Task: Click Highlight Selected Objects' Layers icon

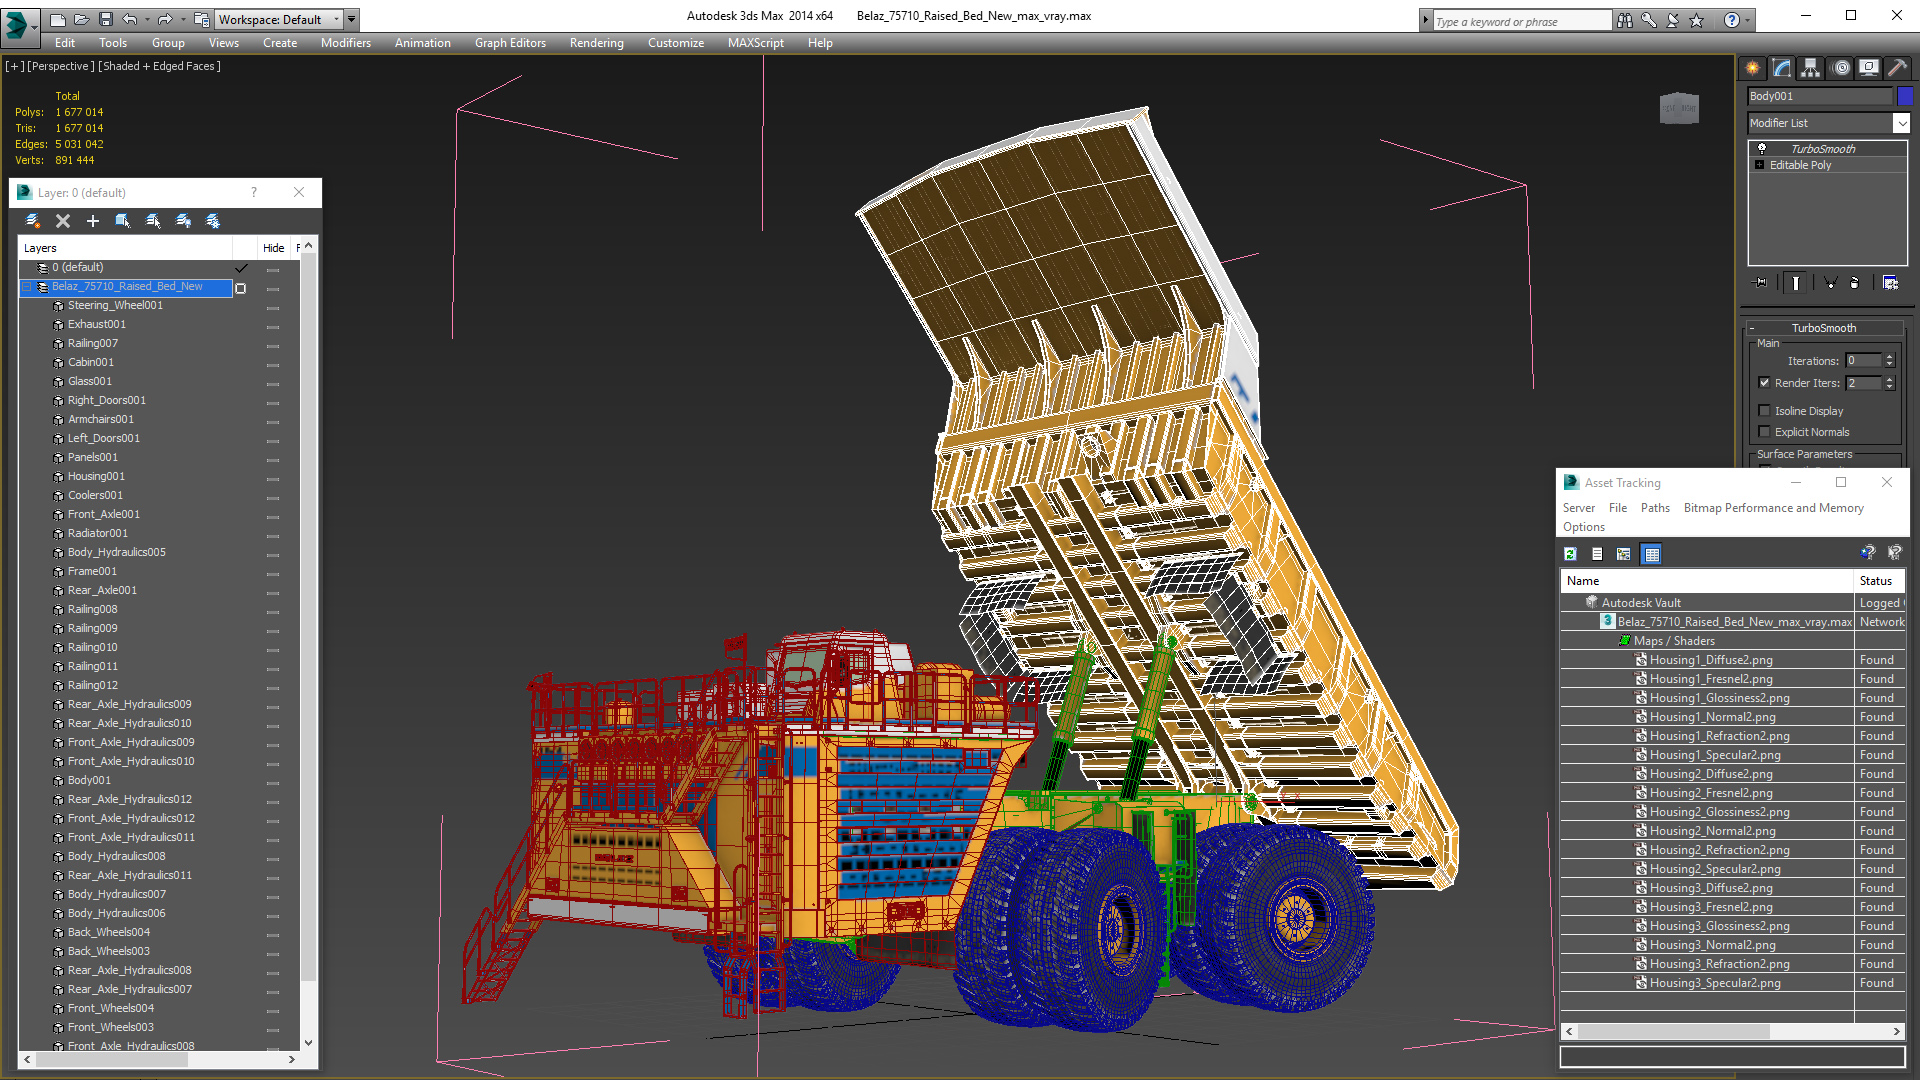Action: pyautogui.click(x=153, y=221)
